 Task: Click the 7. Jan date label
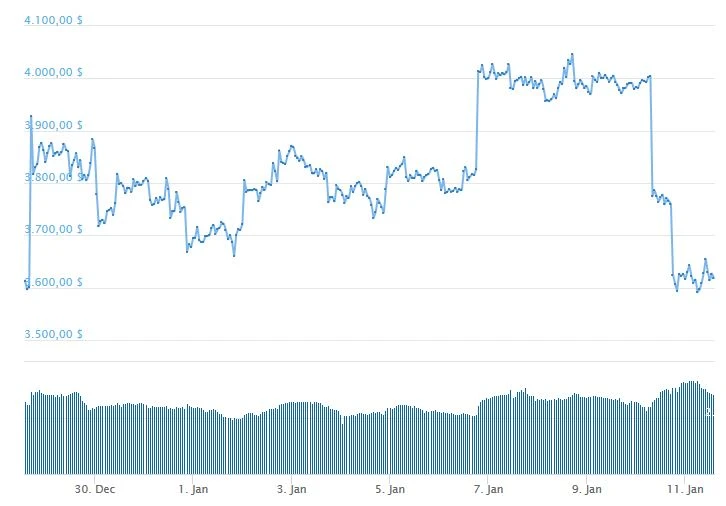488,489
